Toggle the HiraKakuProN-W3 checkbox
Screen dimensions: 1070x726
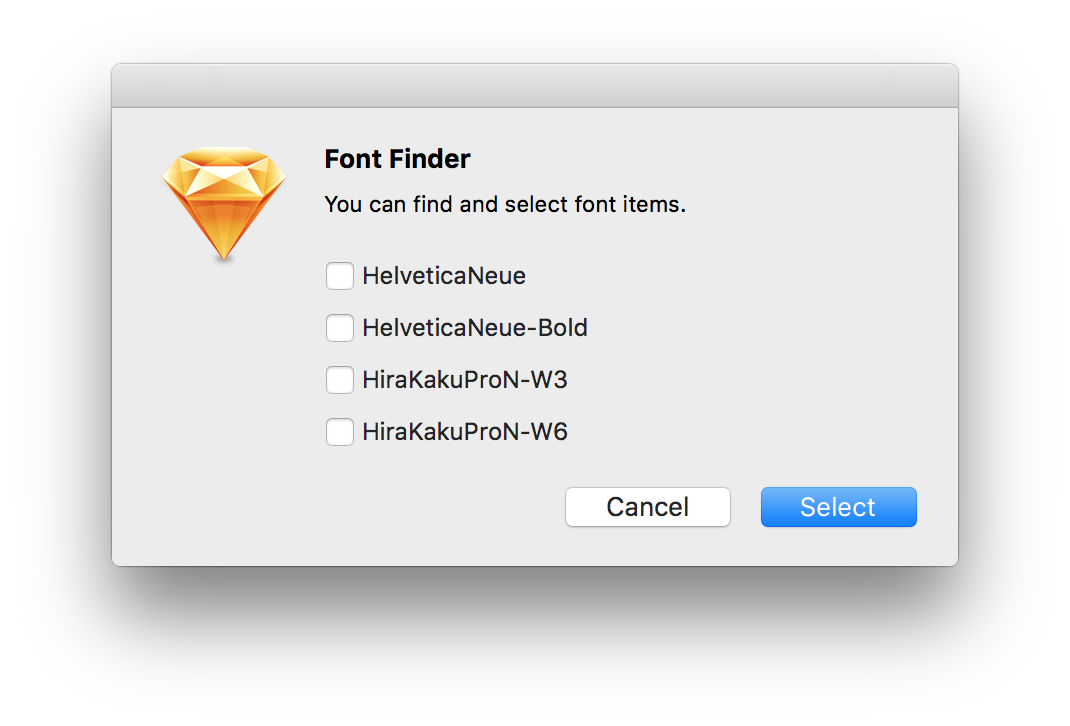pyautogui.click(x=339, y=379)
